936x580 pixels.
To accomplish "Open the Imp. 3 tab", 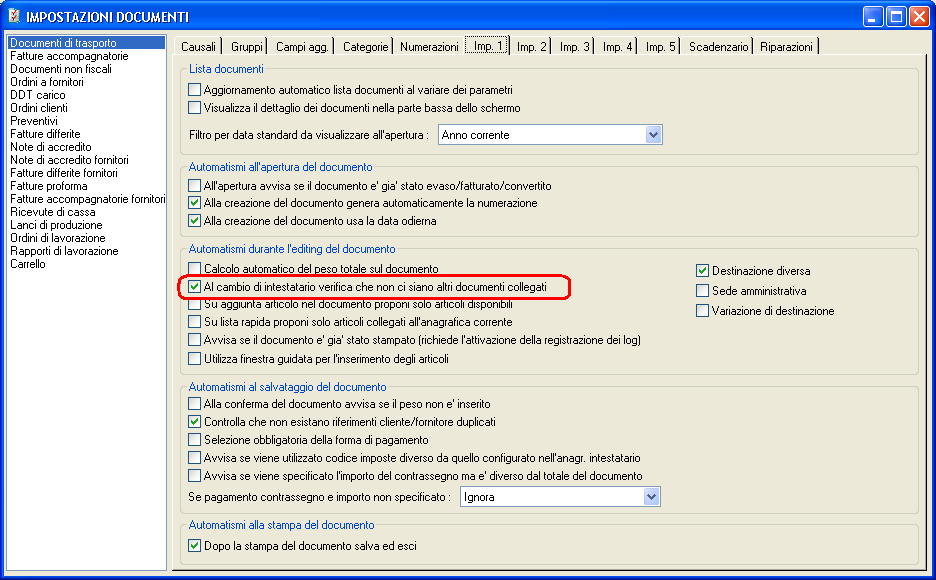I will coord(575,47).
